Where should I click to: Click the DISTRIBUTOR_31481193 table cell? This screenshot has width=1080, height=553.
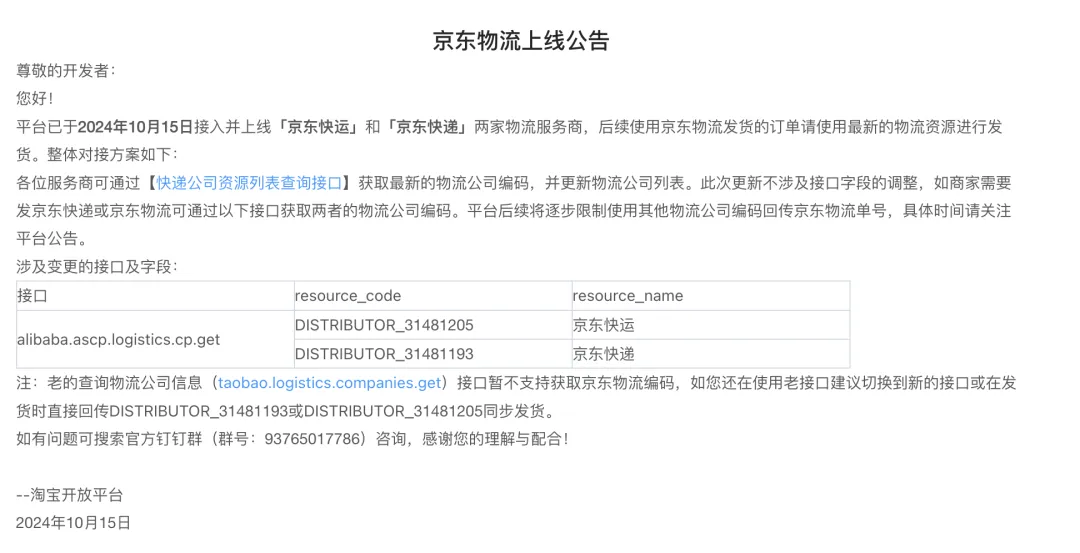point(433,354)
